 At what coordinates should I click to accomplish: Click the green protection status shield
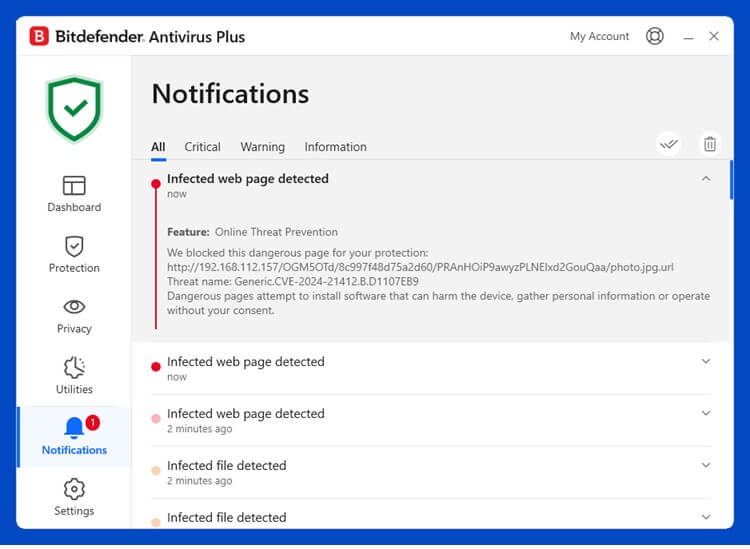74,109
